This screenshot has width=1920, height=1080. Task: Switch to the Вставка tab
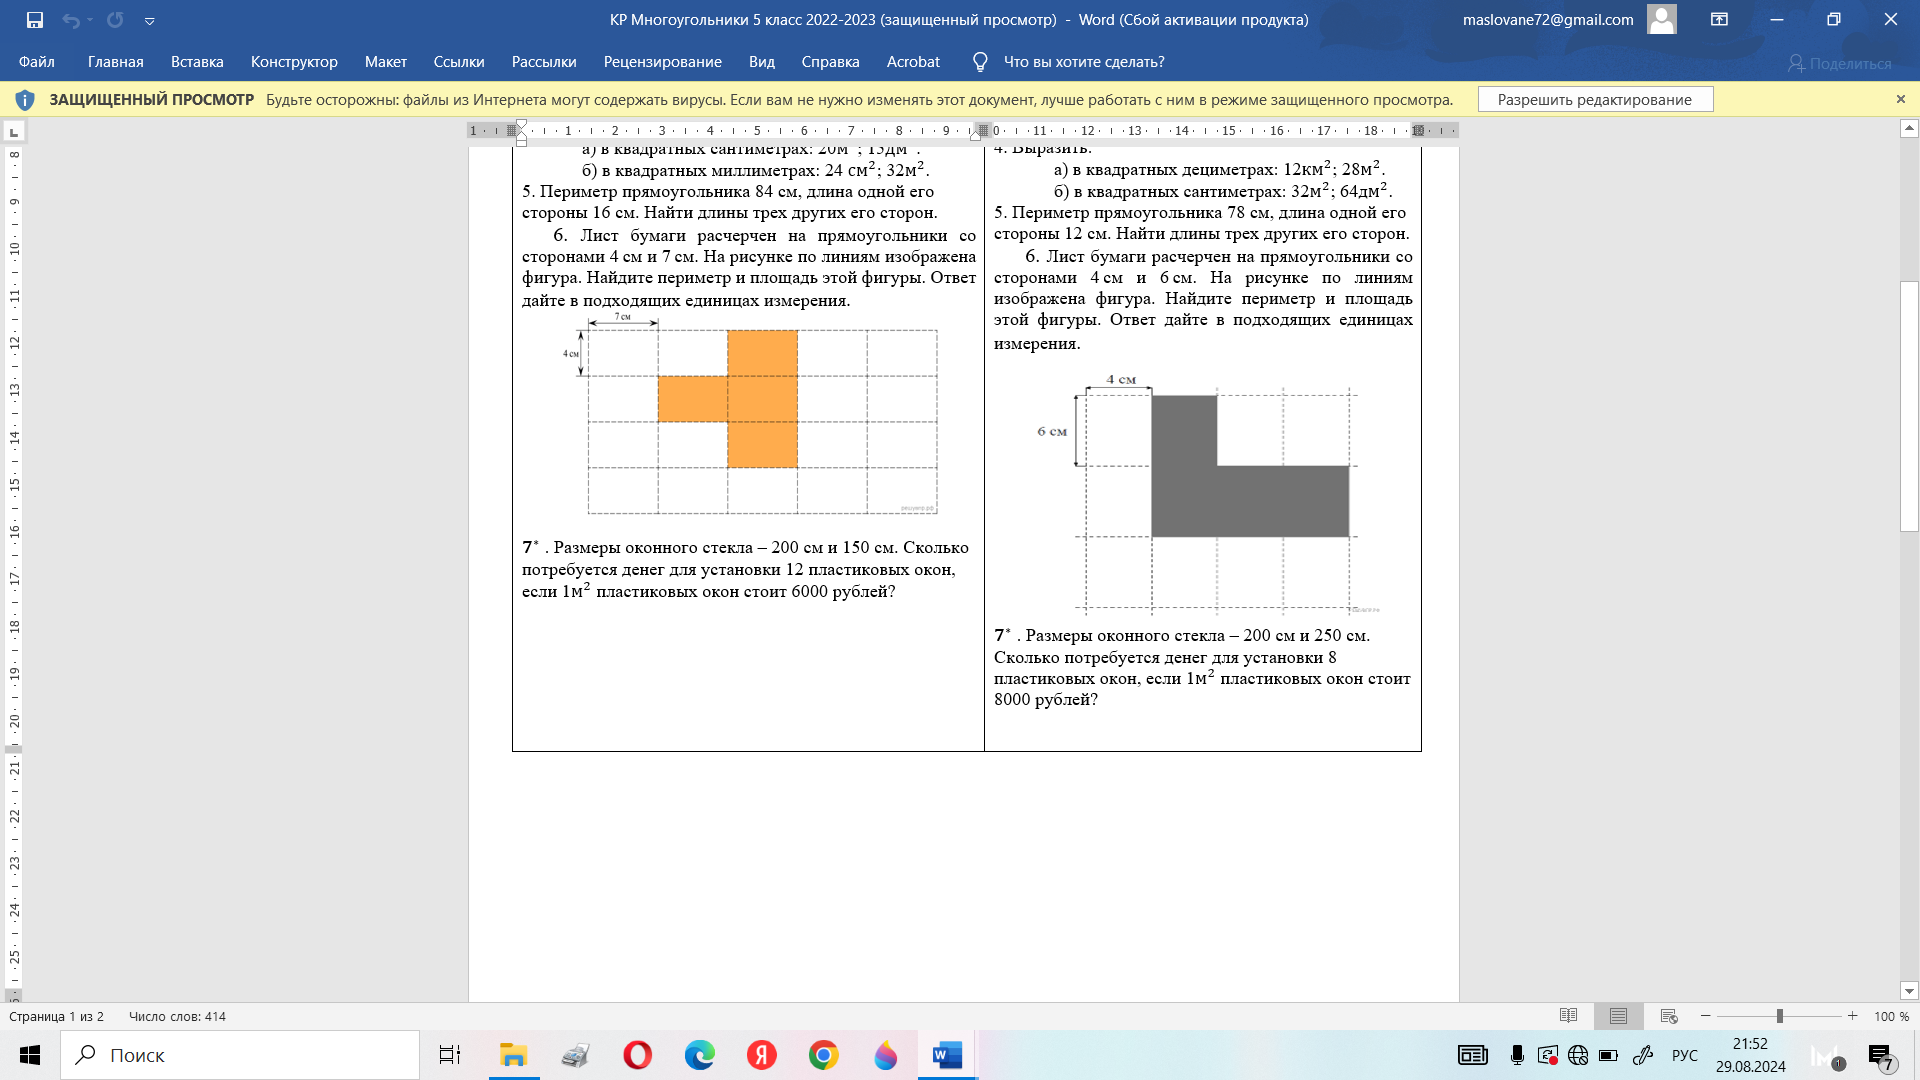[x=197, y=62]
